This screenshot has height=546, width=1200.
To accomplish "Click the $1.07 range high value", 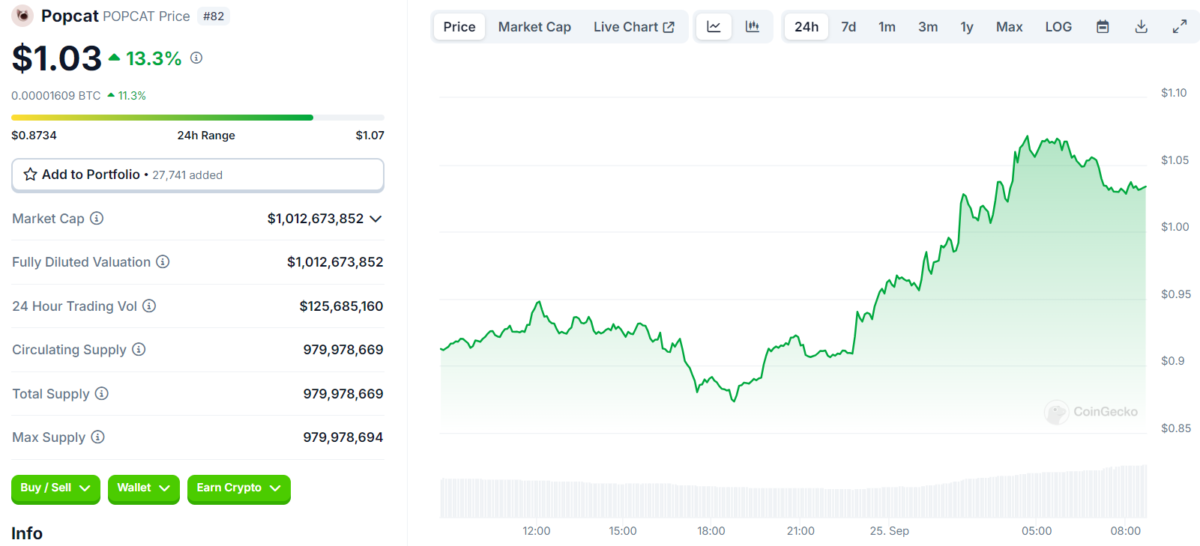I will tap(370, 135).
